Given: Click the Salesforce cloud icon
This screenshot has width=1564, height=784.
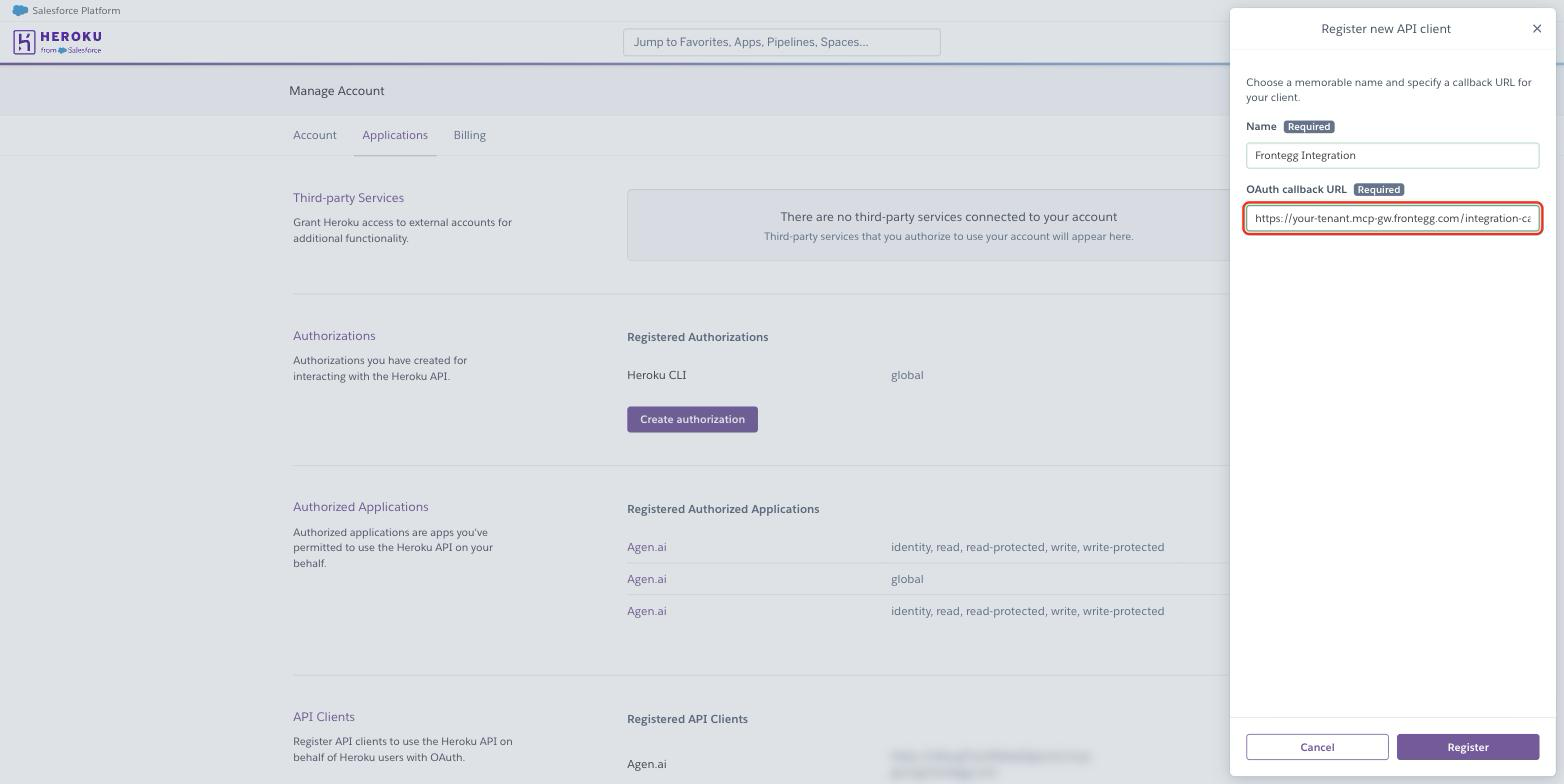Looking at the screenshot, I should point(20,11).
